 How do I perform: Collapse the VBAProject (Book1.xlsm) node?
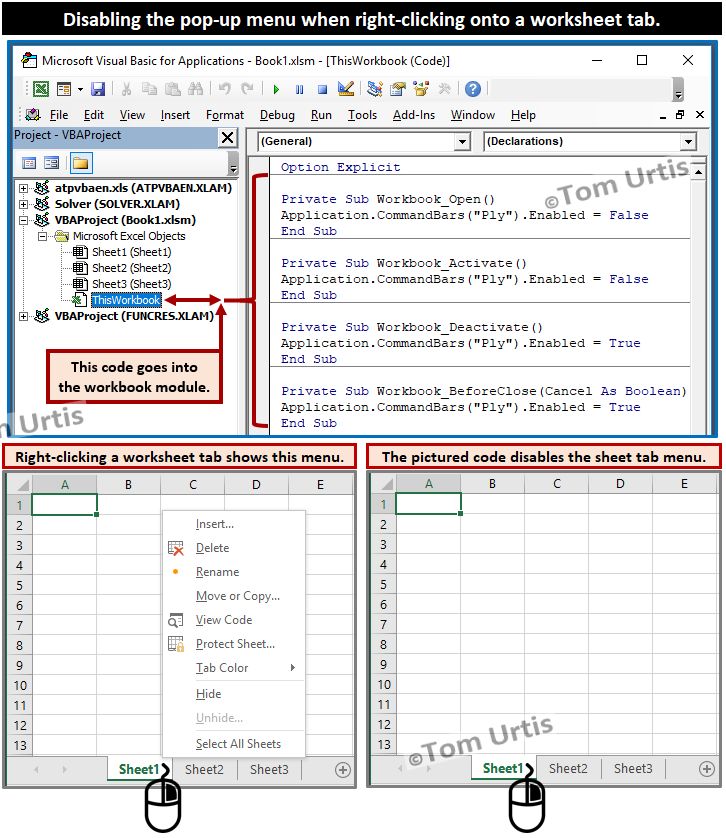(x=23, y=220)
